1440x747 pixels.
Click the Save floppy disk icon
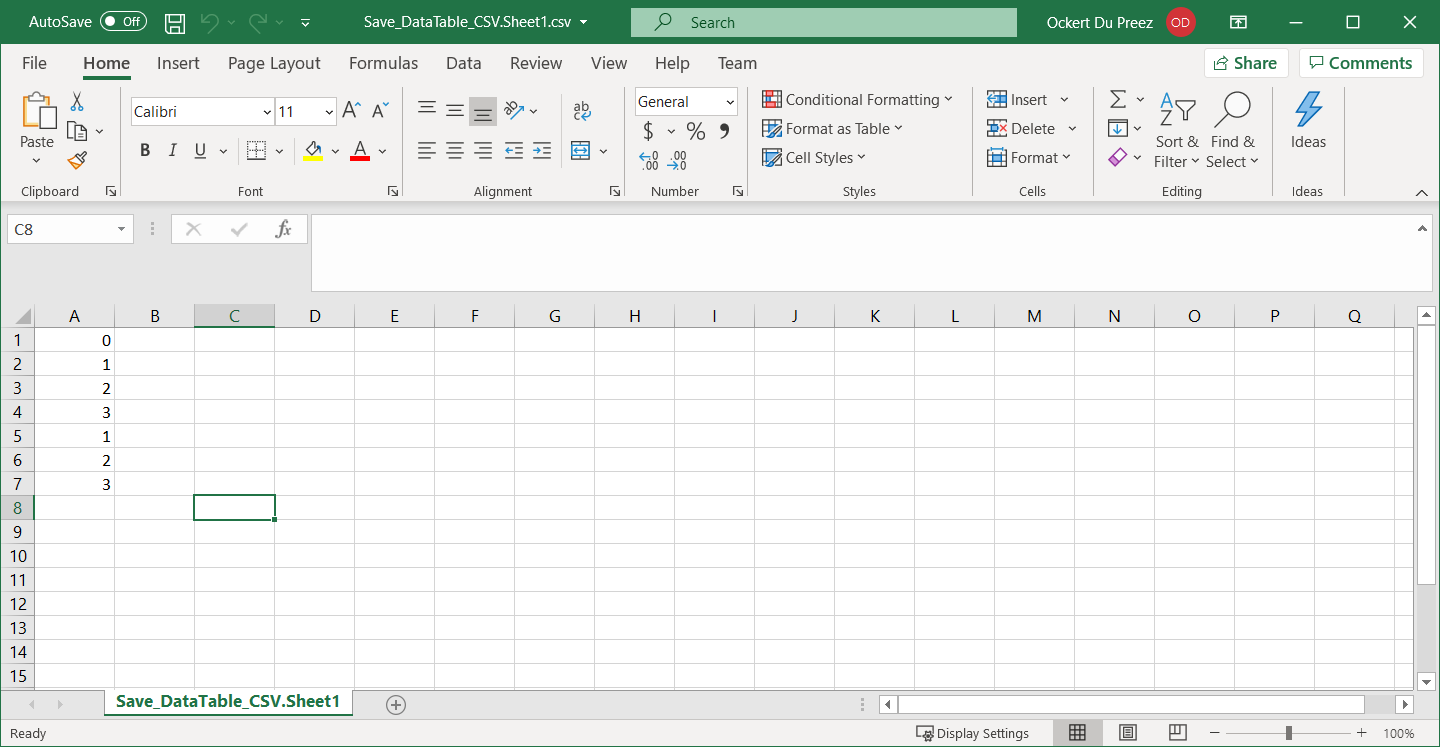(x=175, y=22)
